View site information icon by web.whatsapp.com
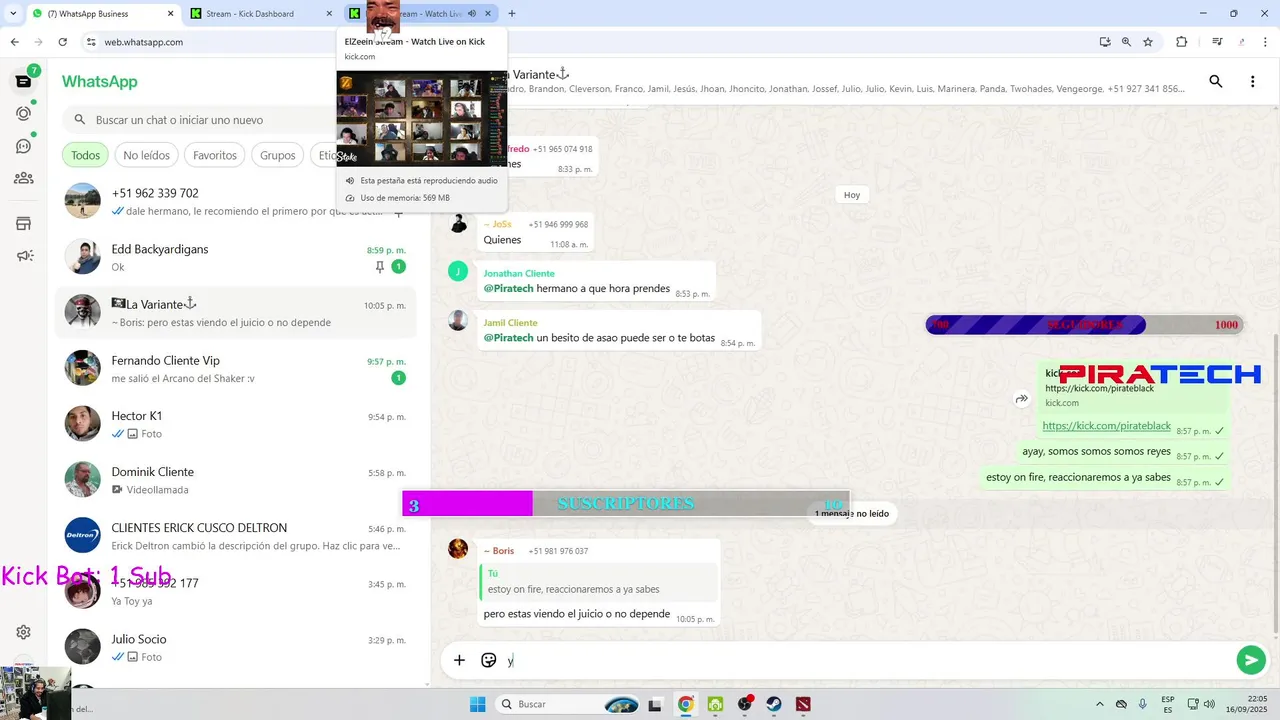Viewport: 1280px width, 720px height. click(90, 42)
